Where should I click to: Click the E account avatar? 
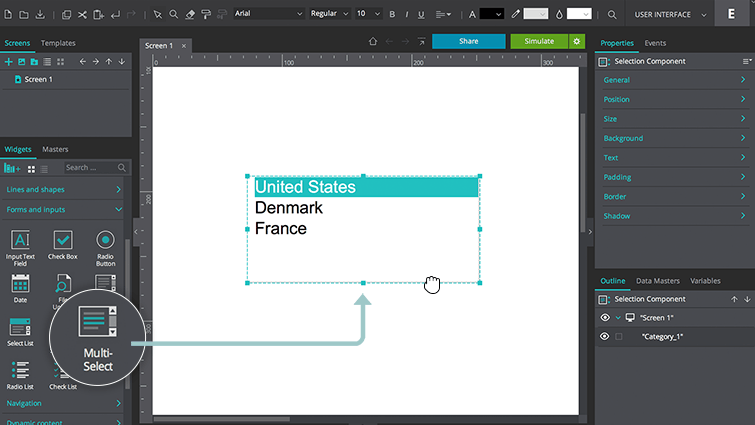(x=731, y=13)
